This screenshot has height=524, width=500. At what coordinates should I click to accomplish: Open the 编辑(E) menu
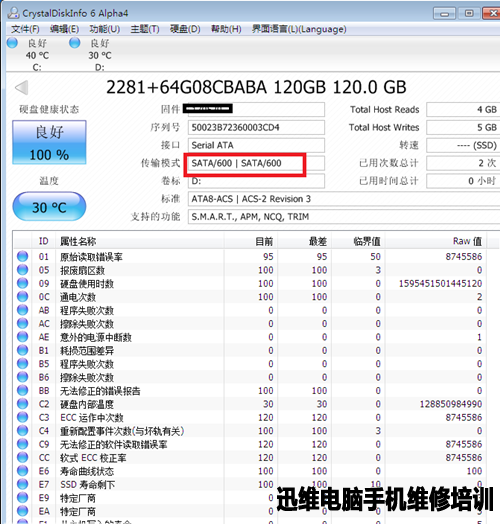tap(64, 29)
